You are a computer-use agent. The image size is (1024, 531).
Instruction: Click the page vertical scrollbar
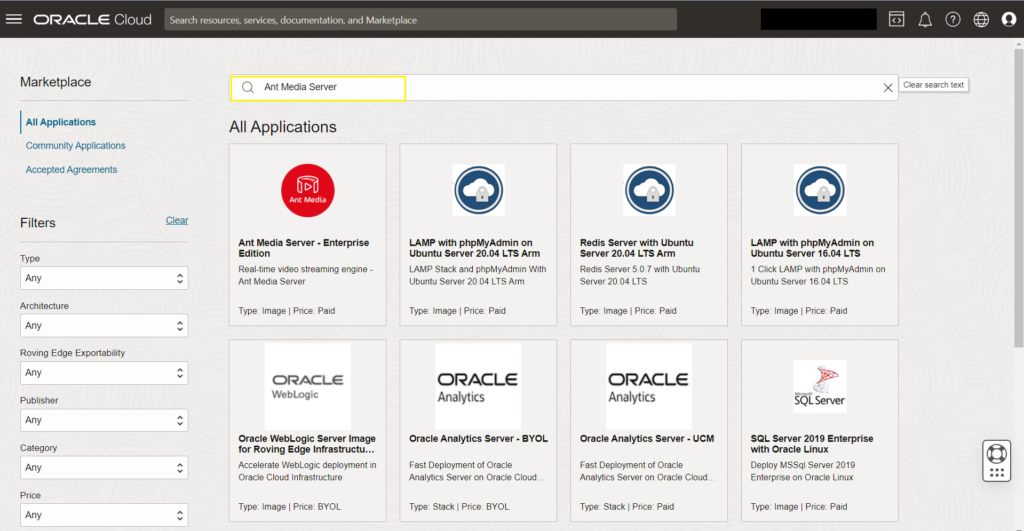click(1019, 196)
